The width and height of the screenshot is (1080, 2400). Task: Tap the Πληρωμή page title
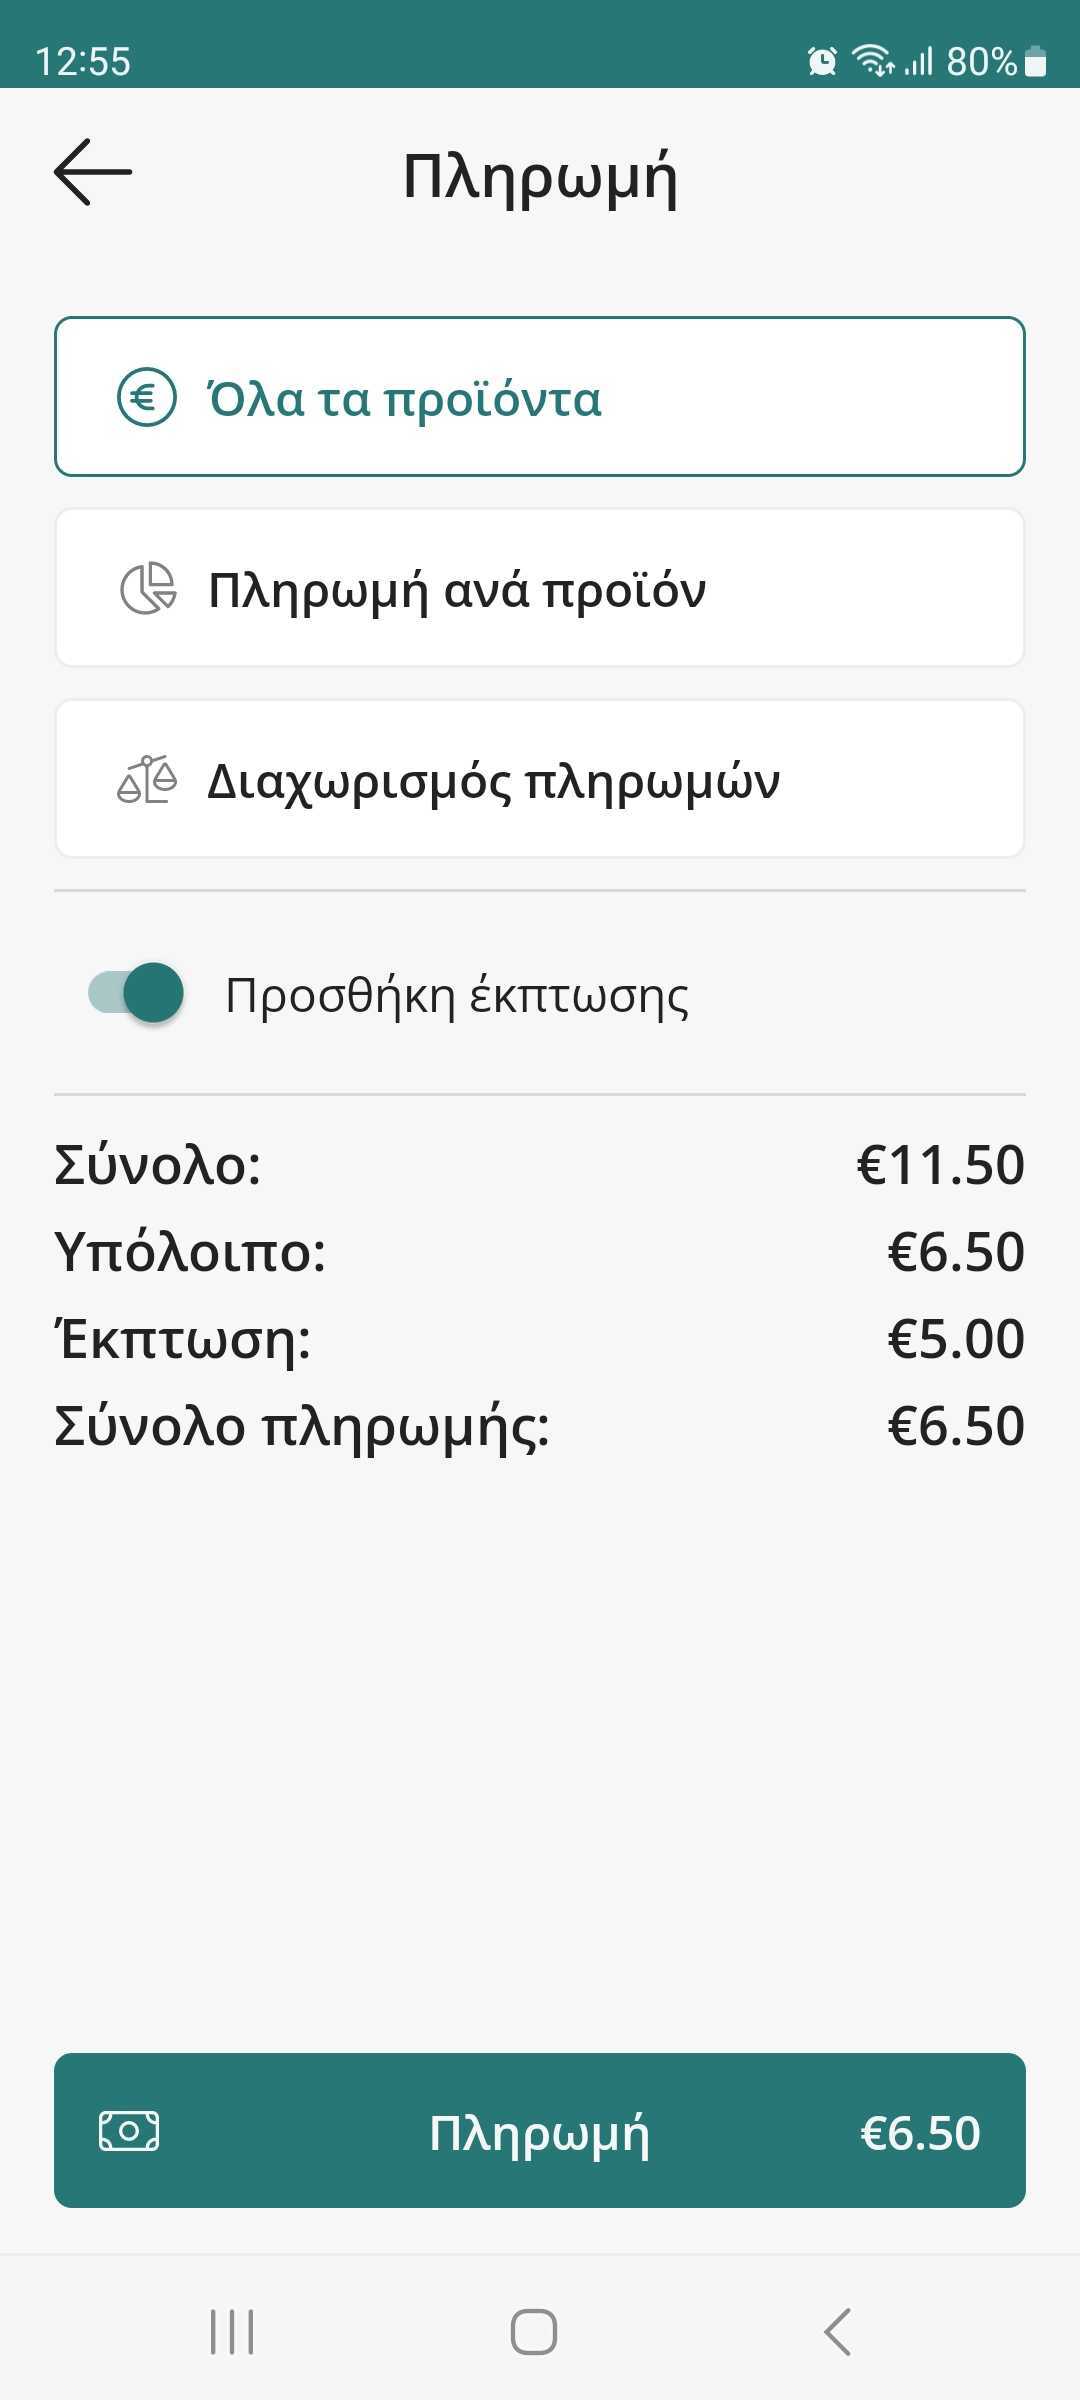(540, 178)
